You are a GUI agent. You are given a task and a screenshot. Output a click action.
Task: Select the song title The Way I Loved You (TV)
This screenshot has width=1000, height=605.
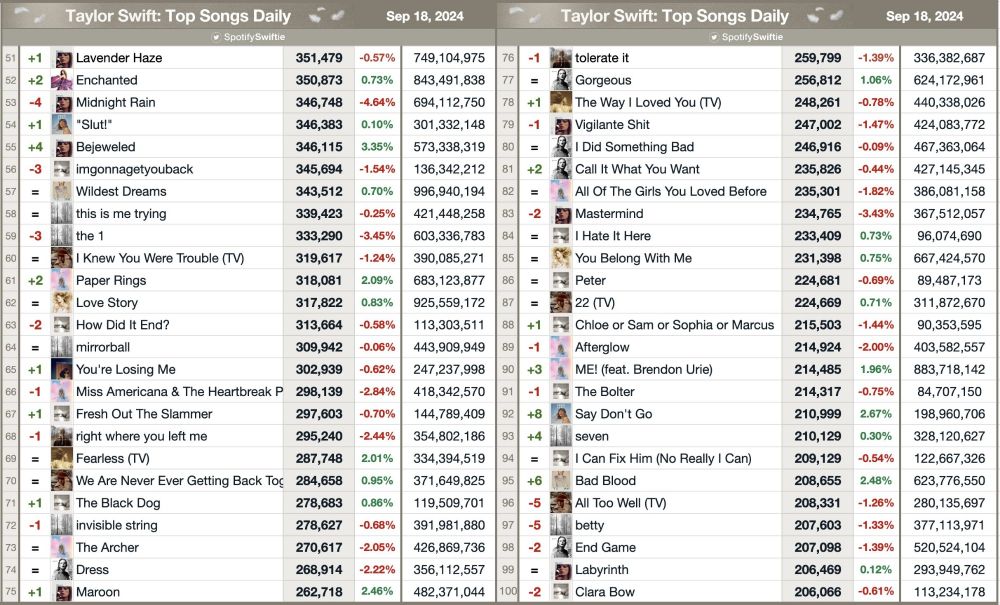[x=648, y=103]
